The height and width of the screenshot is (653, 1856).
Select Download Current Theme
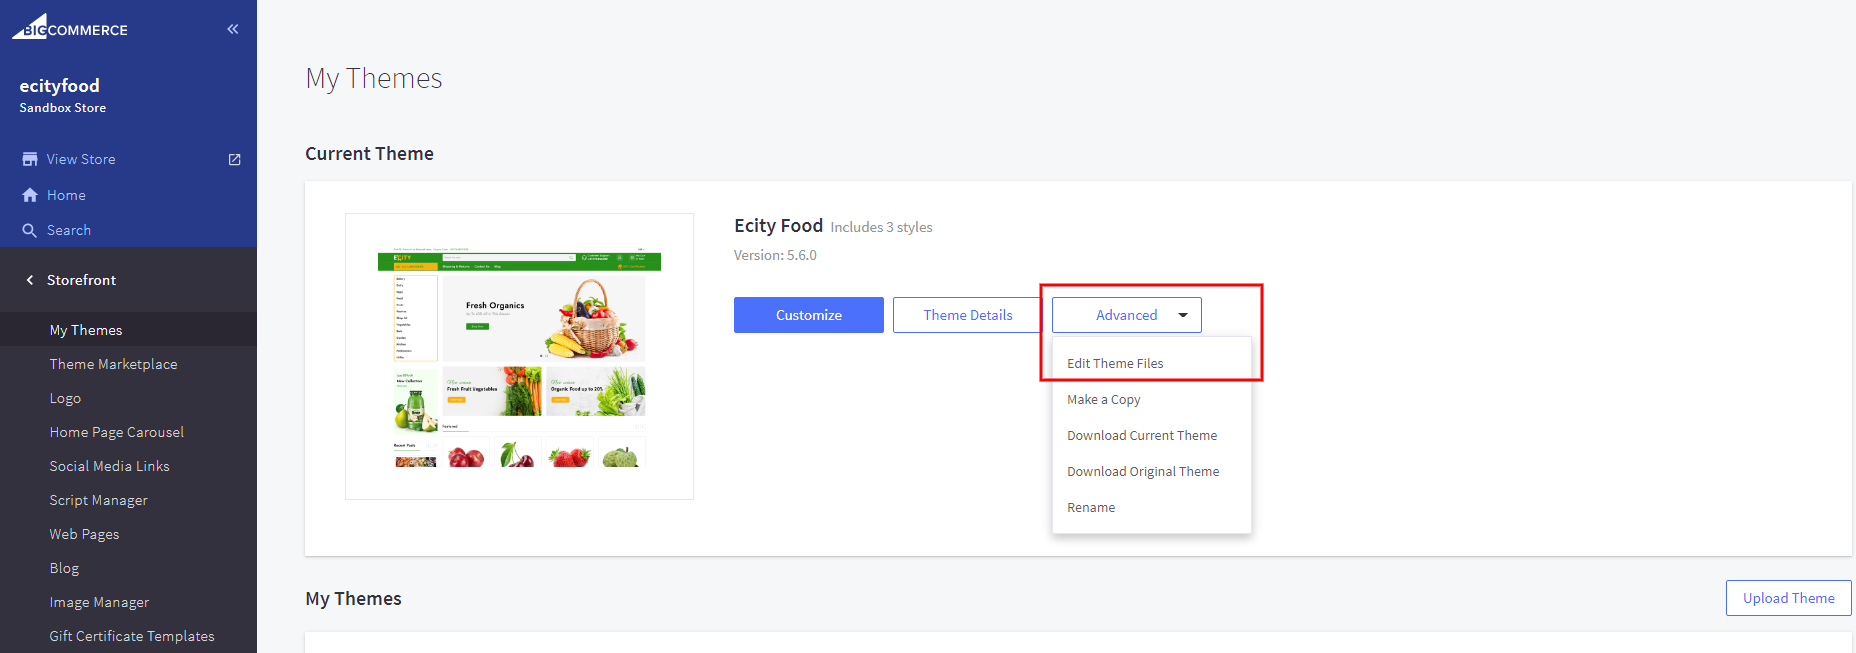click(x=1141, y=435)
